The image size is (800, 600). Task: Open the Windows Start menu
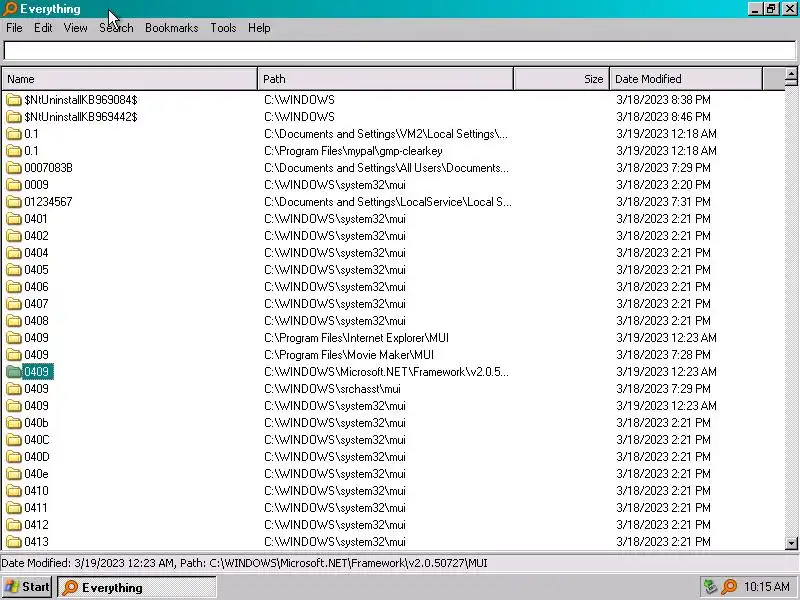pos(27,587)
